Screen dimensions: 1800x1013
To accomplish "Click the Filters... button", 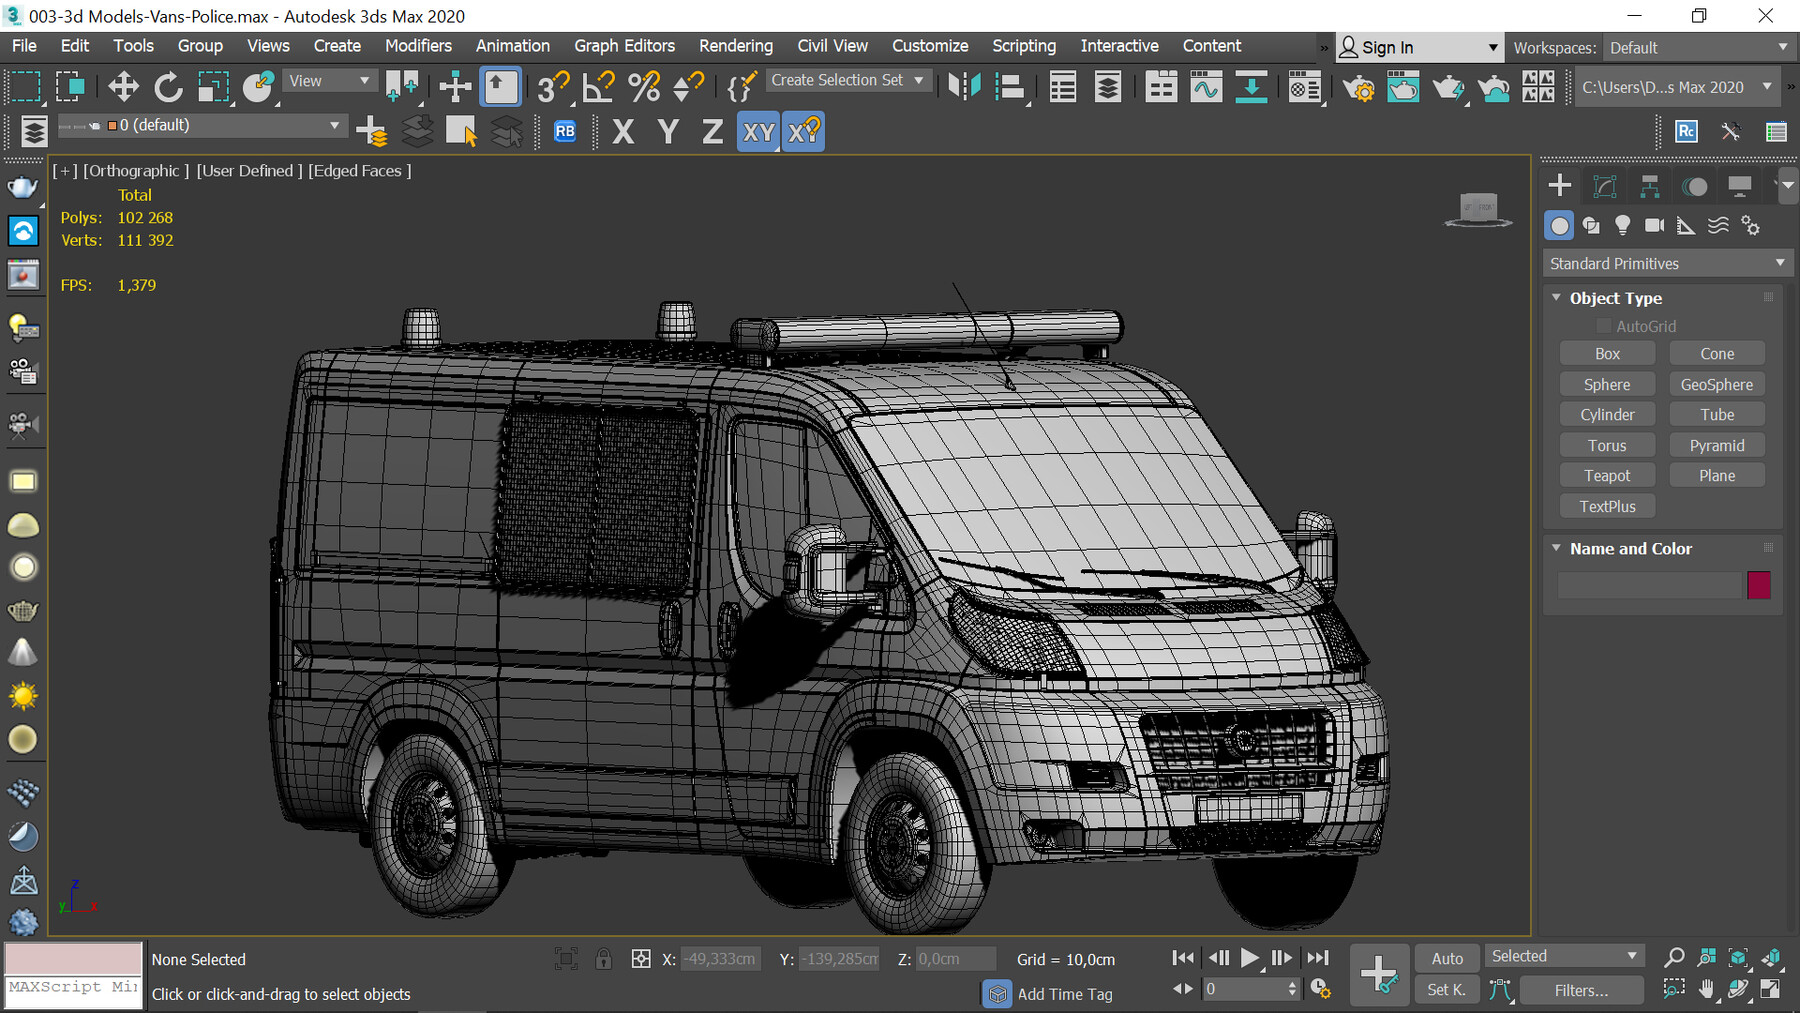I will coord(1582,990).
